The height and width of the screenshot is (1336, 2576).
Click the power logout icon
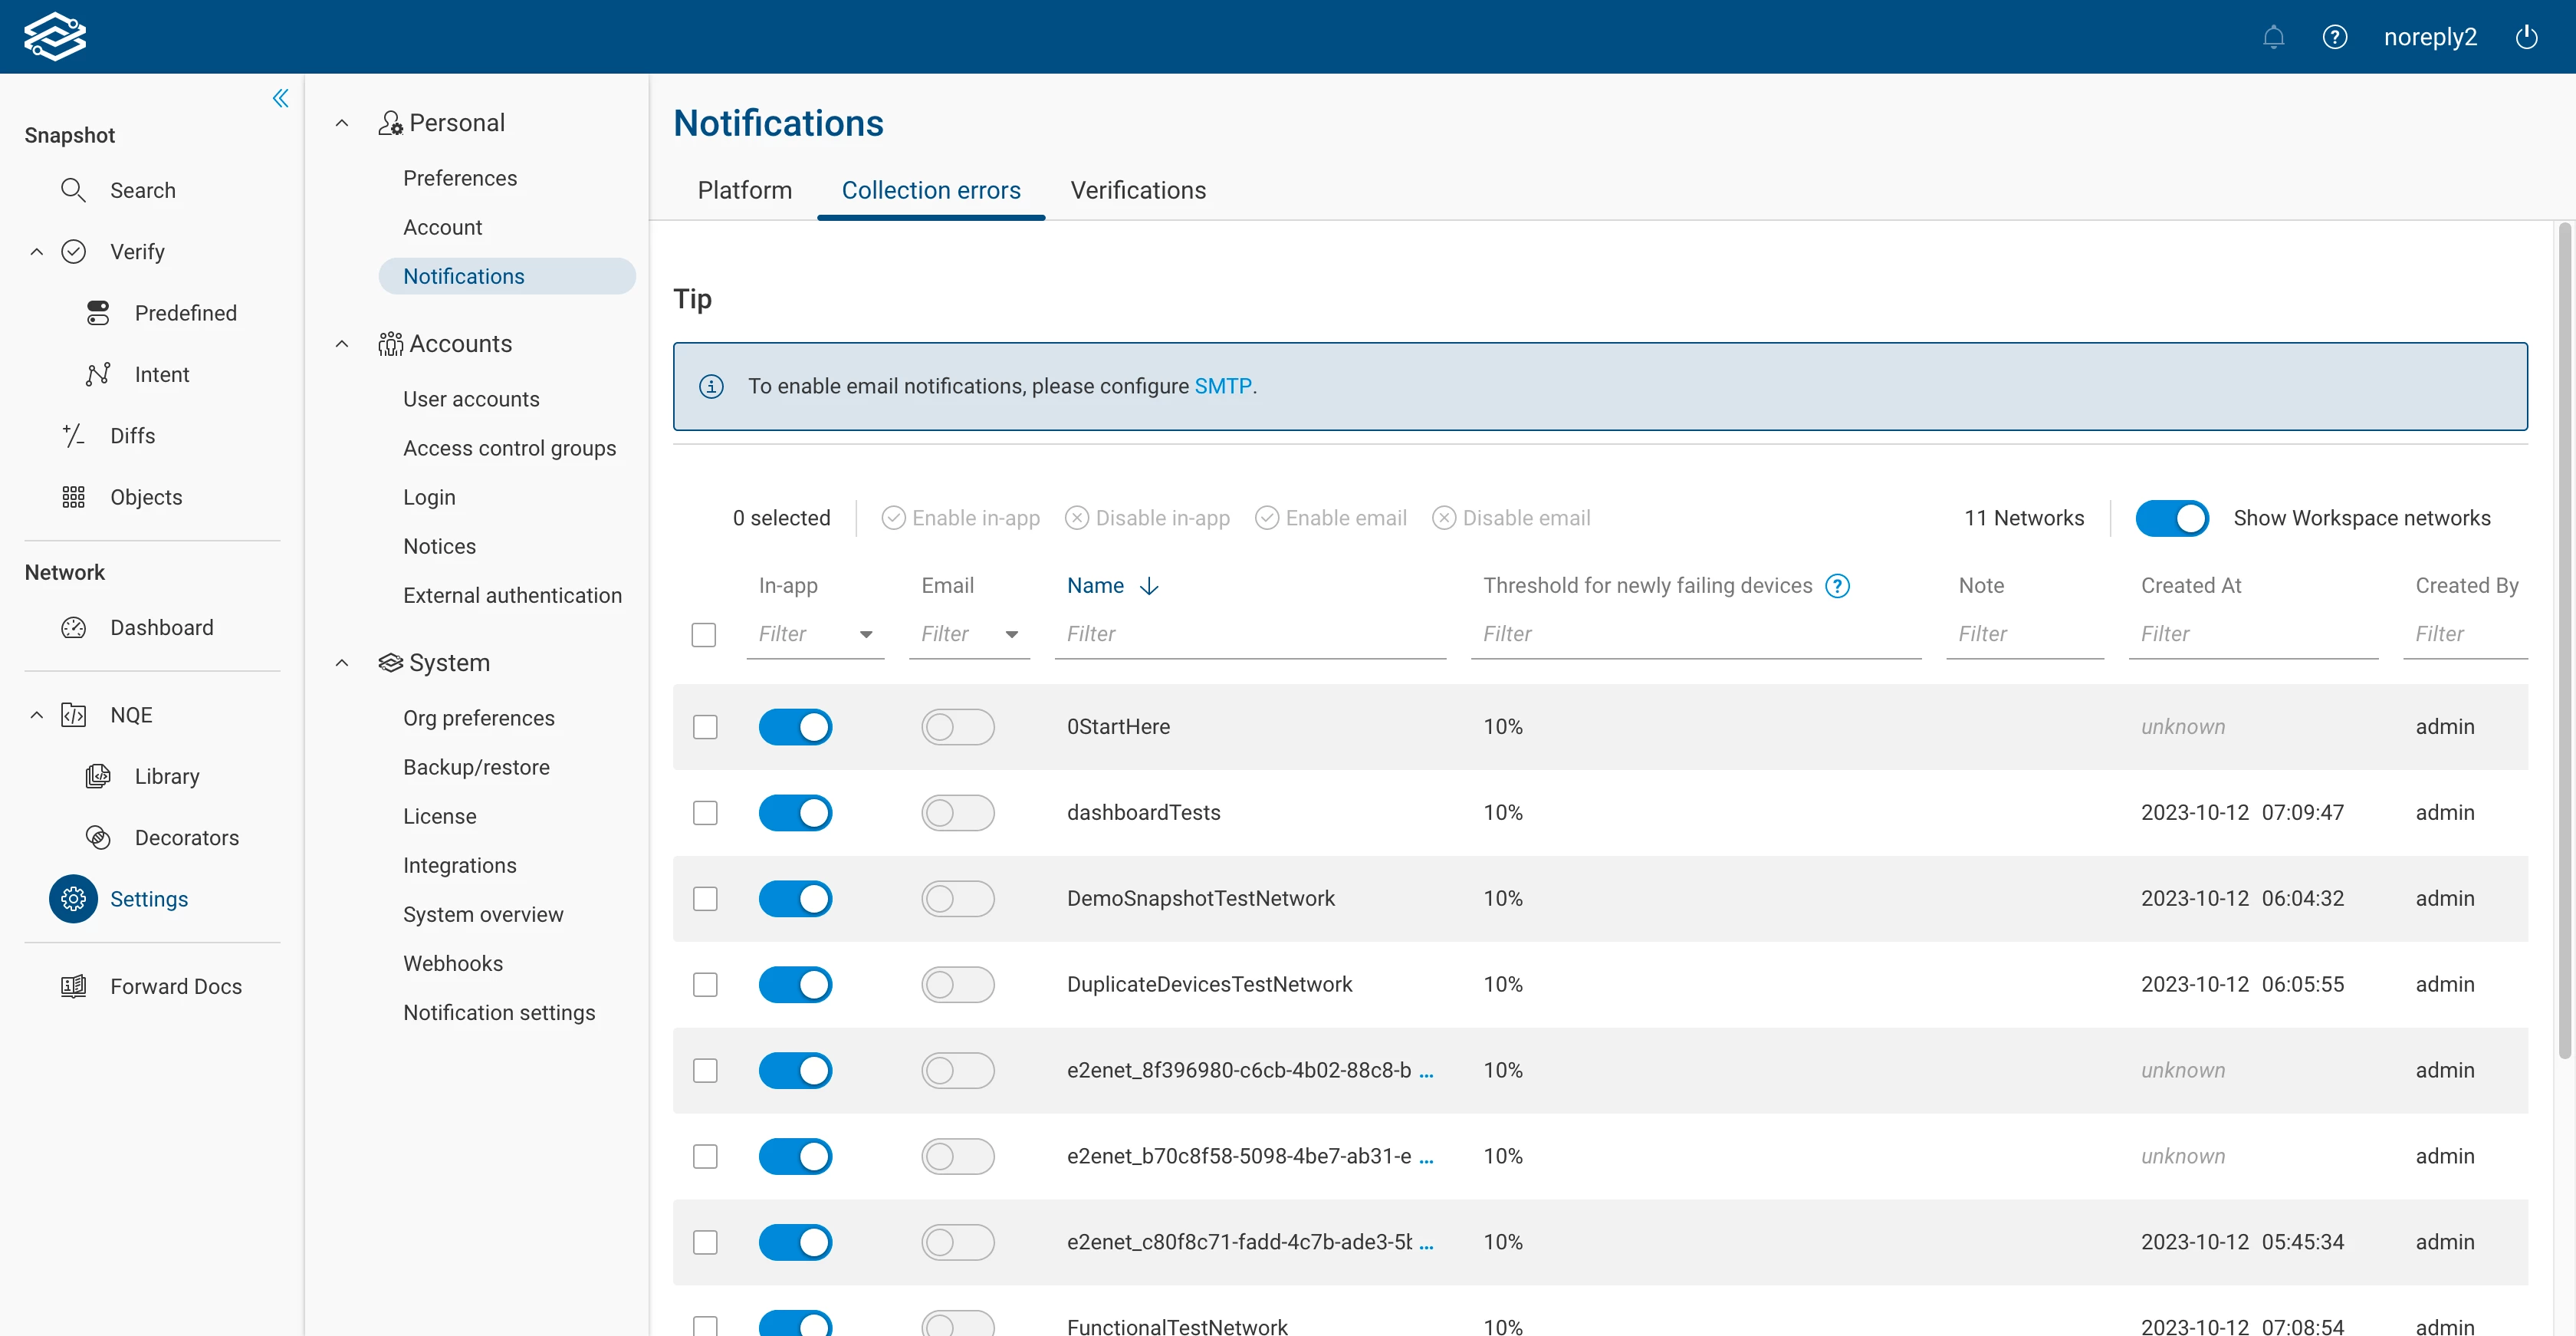point(2526,37)
